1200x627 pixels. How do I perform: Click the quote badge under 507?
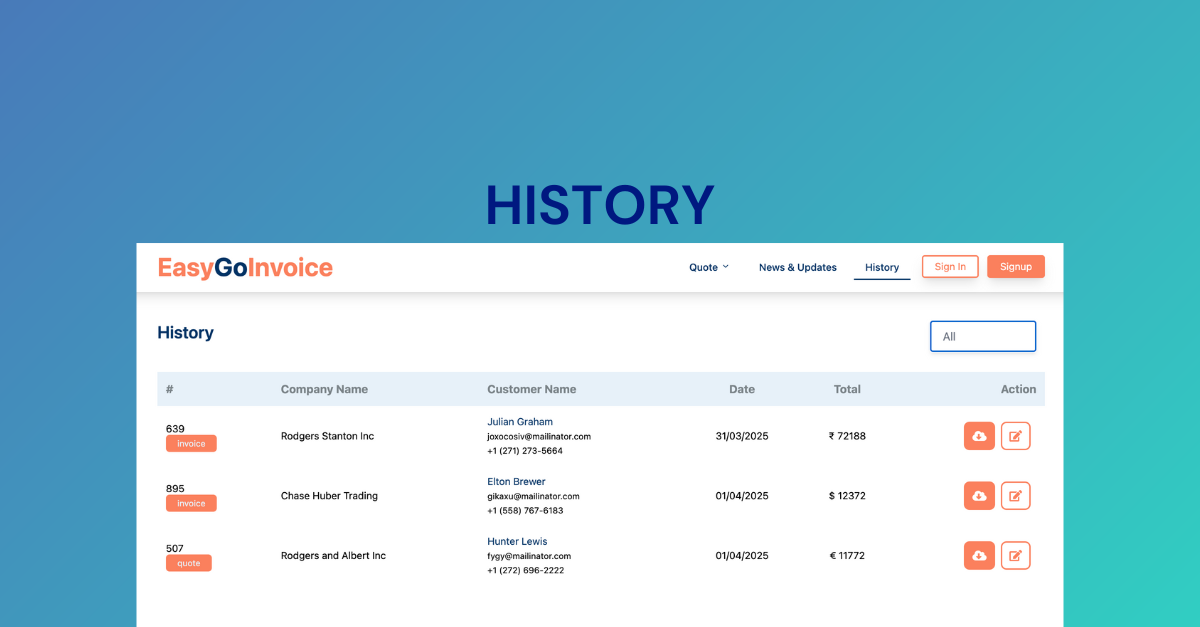188,563
